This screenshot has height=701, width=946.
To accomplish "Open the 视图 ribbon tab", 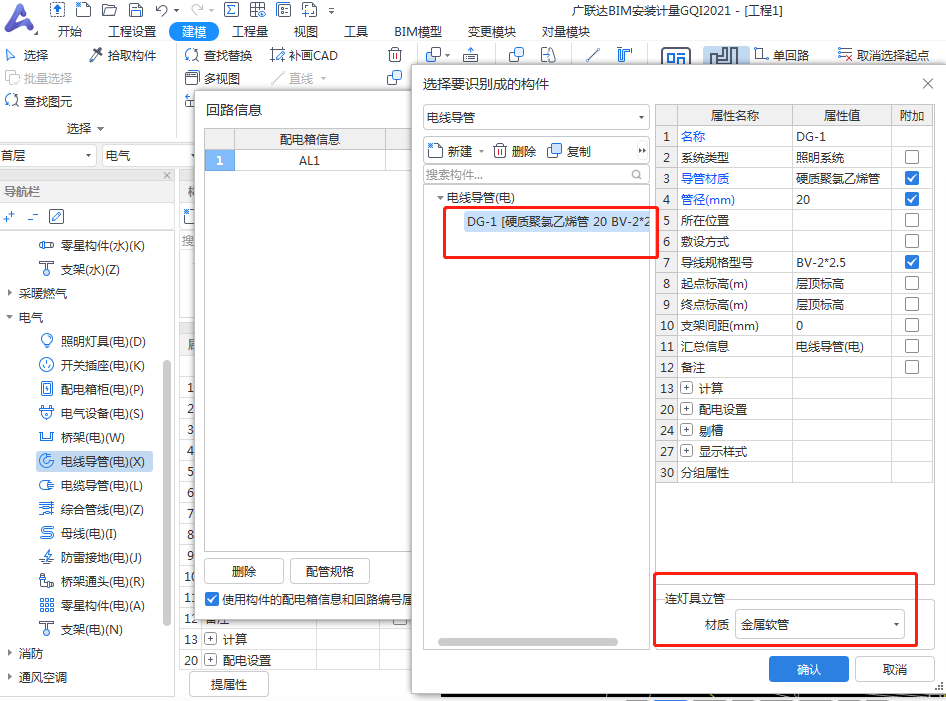I will [305, 31].
